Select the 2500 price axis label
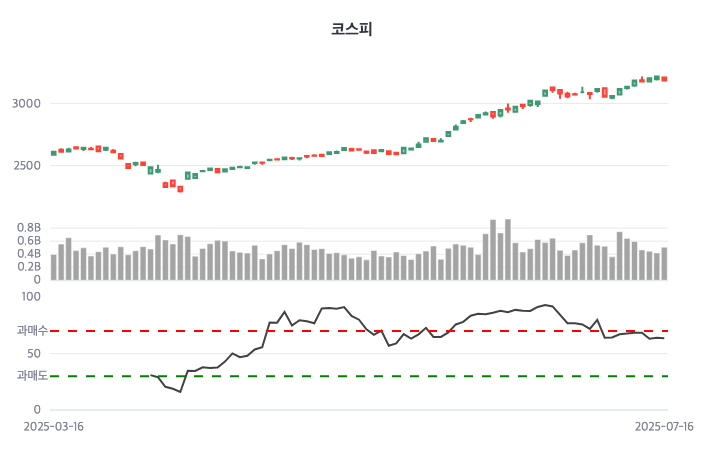 coord(26,166)
